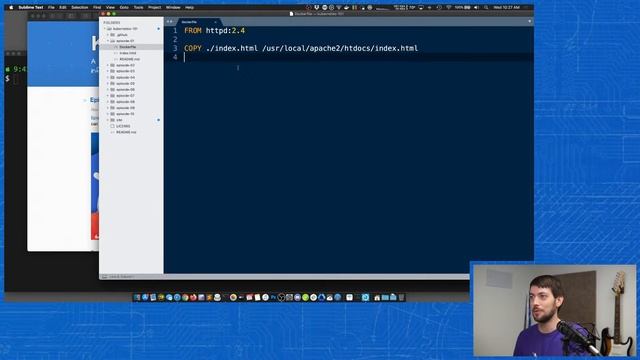Open the File menu in Sublime Text
Screen dimensions: 640x360
(51, 7)
